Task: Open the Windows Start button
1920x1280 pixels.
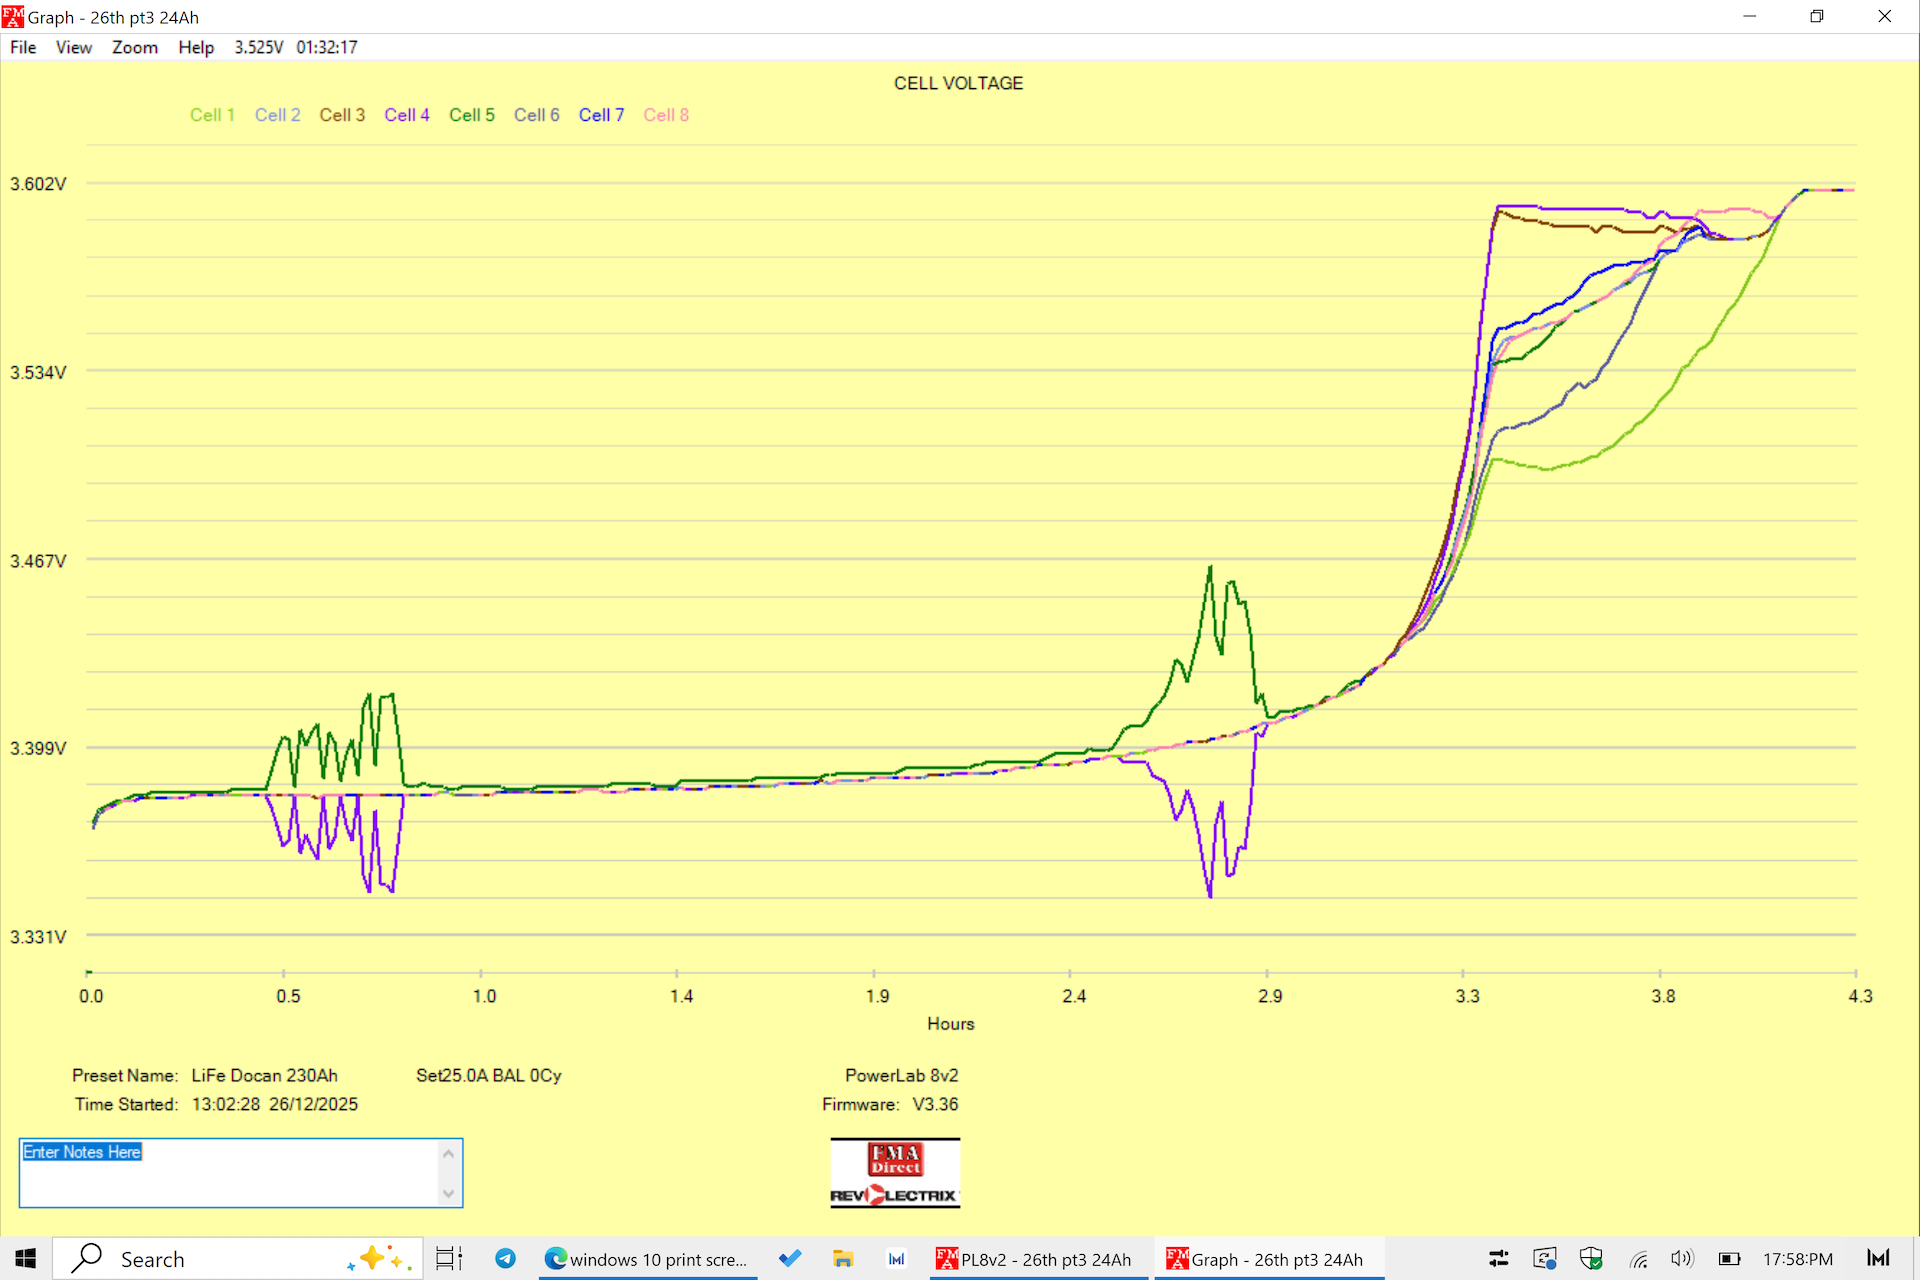Action: click(26, 1259)
